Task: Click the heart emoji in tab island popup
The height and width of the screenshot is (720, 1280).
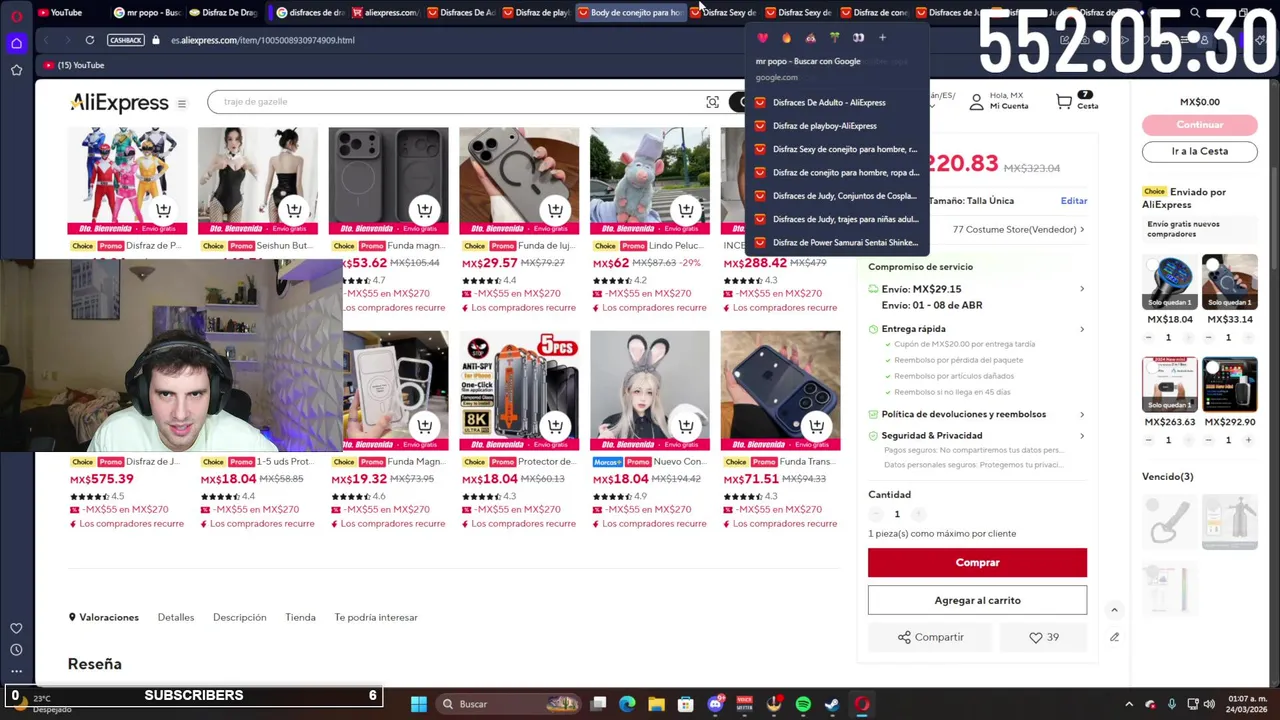Action: [x=762, y=38]
